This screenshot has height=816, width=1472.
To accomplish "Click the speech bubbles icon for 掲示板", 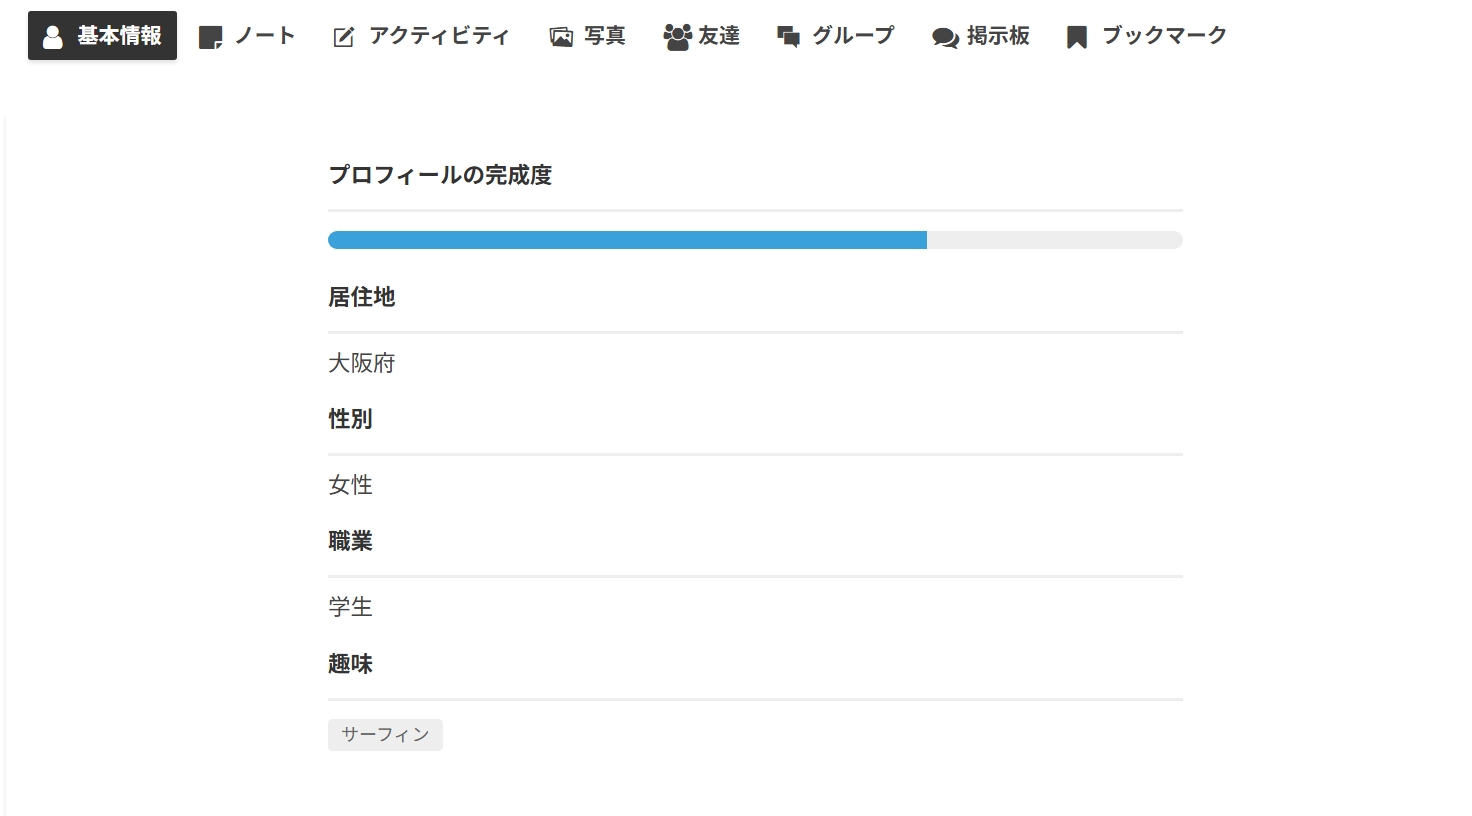I will (x=945, y=38).
